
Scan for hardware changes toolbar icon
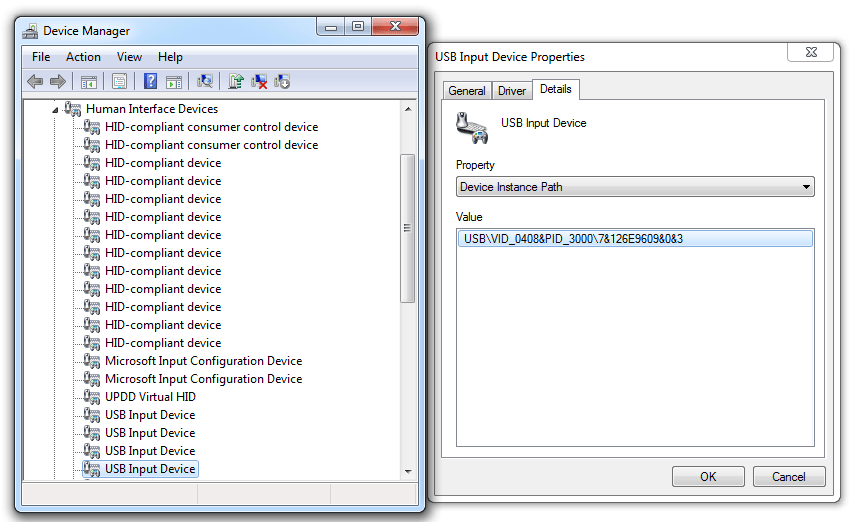[205, 82]
